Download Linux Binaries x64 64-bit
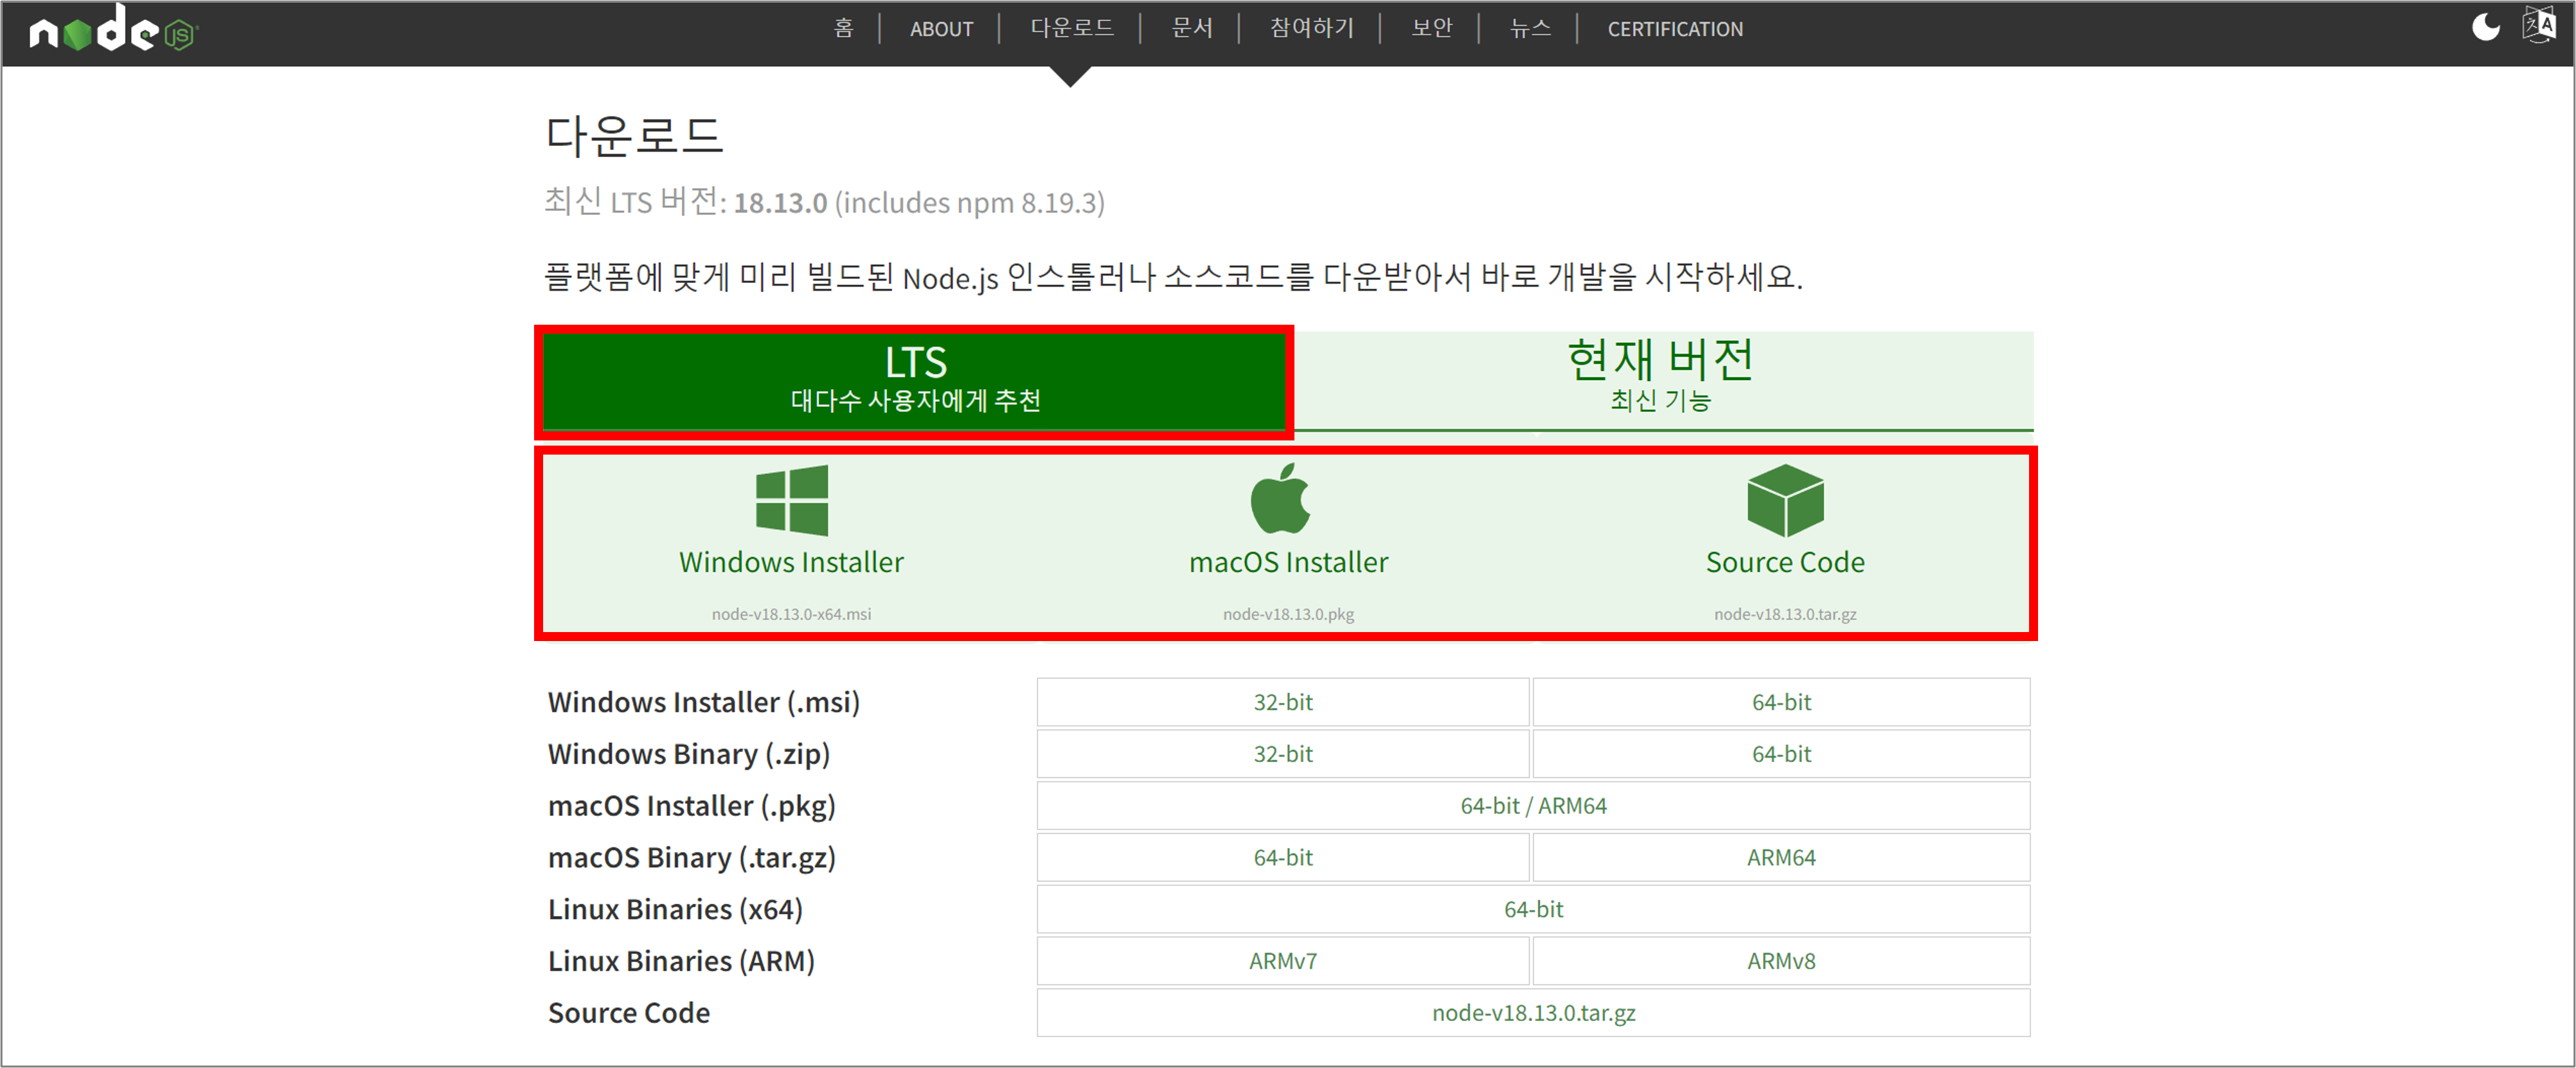2576x1068 pixels. (1532, 910)
